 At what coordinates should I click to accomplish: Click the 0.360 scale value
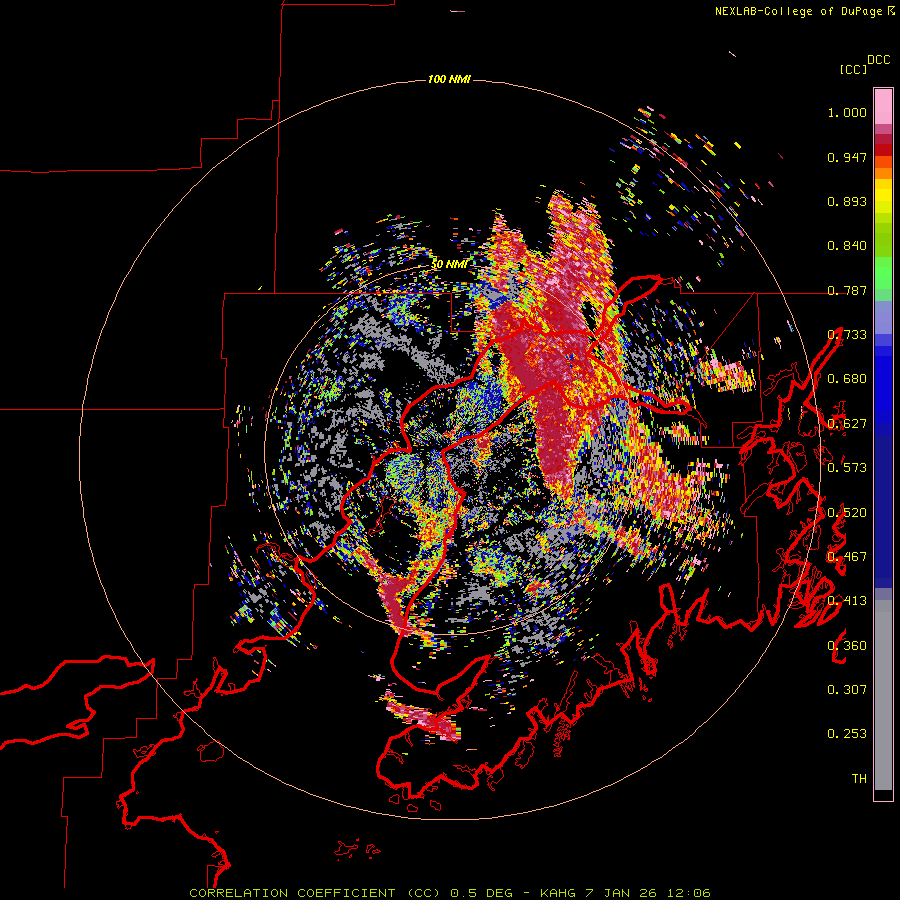tap(847, 645)
